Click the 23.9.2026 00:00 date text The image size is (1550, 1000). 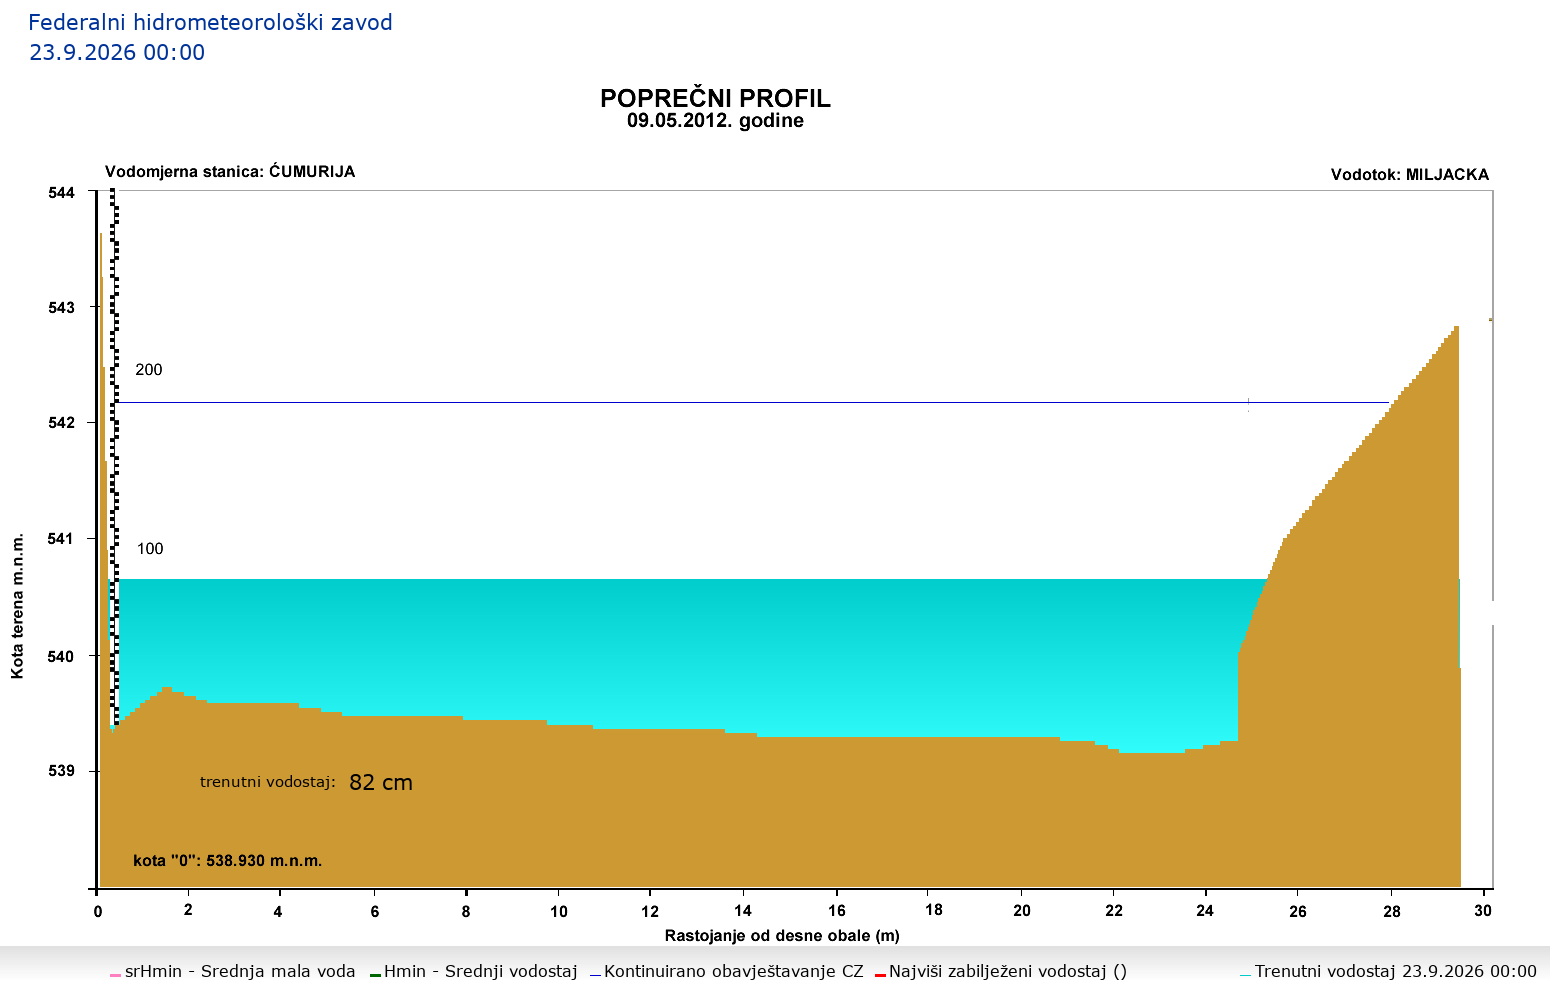coord(117,53)
